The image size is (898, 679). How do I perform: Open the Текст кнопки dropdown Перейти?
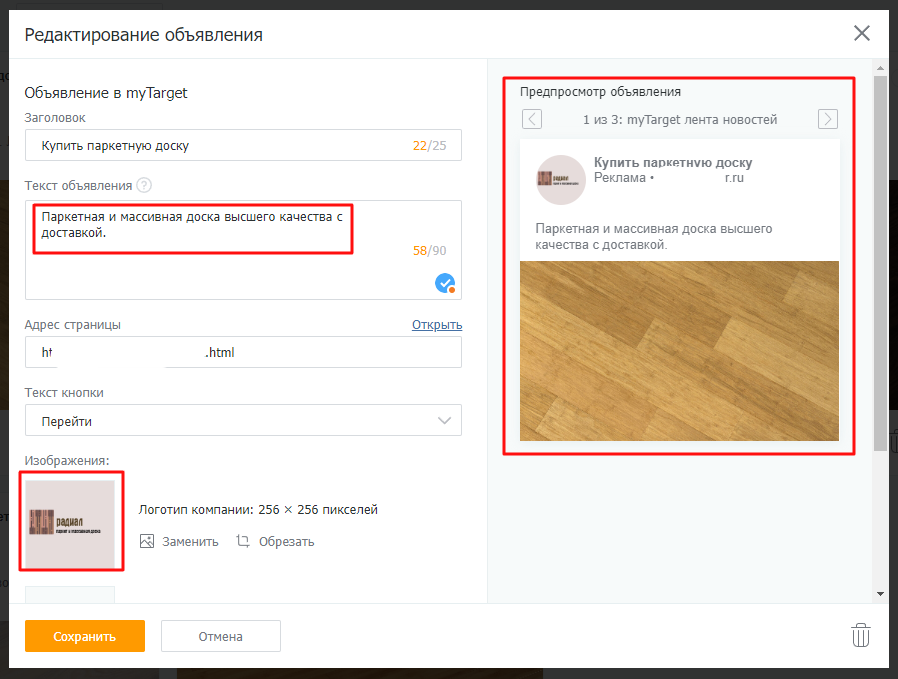243,421
